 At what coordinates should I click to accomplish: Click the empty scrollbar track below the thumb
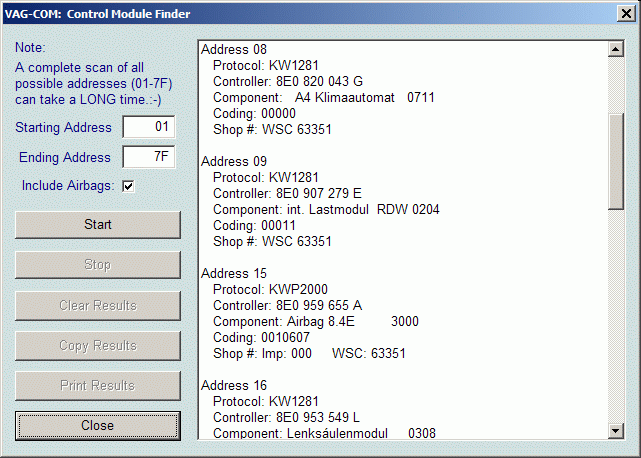[616, 320]
